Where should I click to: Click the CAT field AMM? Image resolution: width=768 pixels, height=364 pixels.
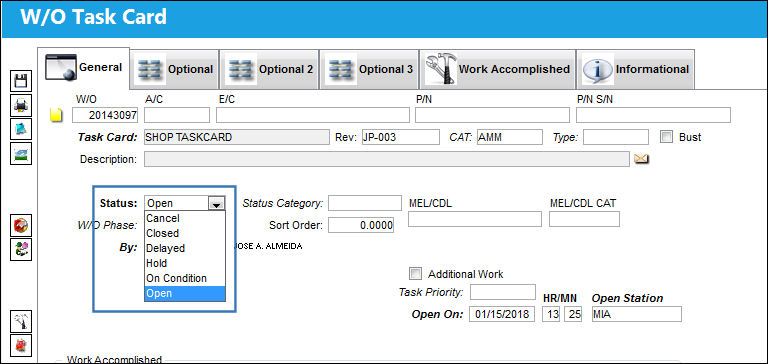(509, 137)
